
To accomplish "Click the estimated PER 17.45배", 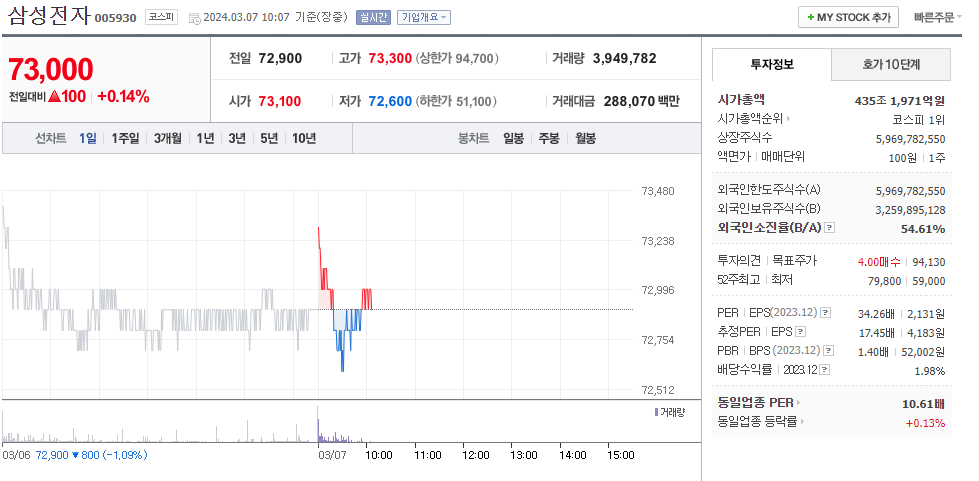I will 876,334.
